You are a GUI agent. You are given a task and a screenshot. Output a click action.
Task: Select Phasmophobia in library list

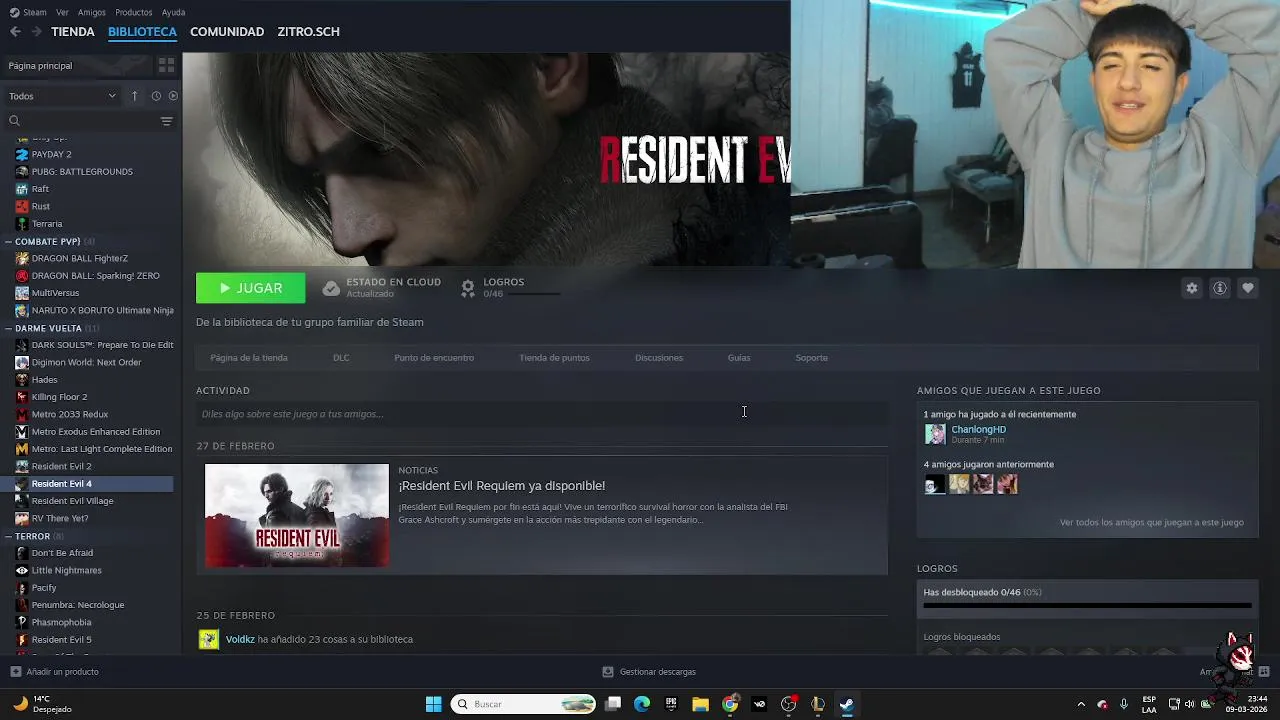(61, 622)
